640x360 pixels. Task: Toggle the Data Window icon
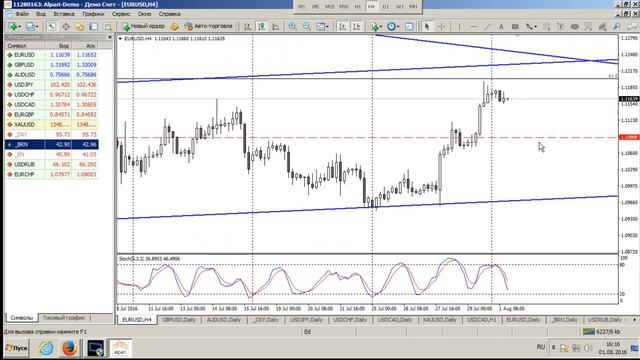pyautogui.click(x=65, y=27)
